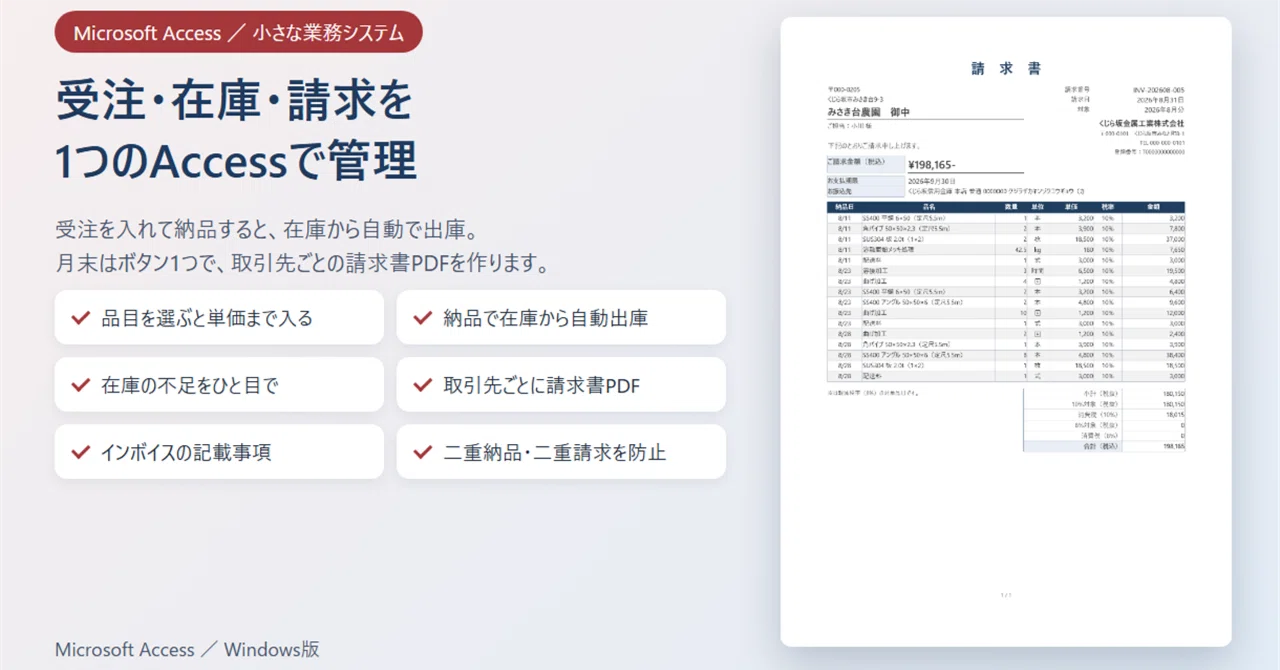The height and width of the screenshot is (670, 1280).
Task: Click the 納品日 column header in invoice table
Action: coord(844,207)
